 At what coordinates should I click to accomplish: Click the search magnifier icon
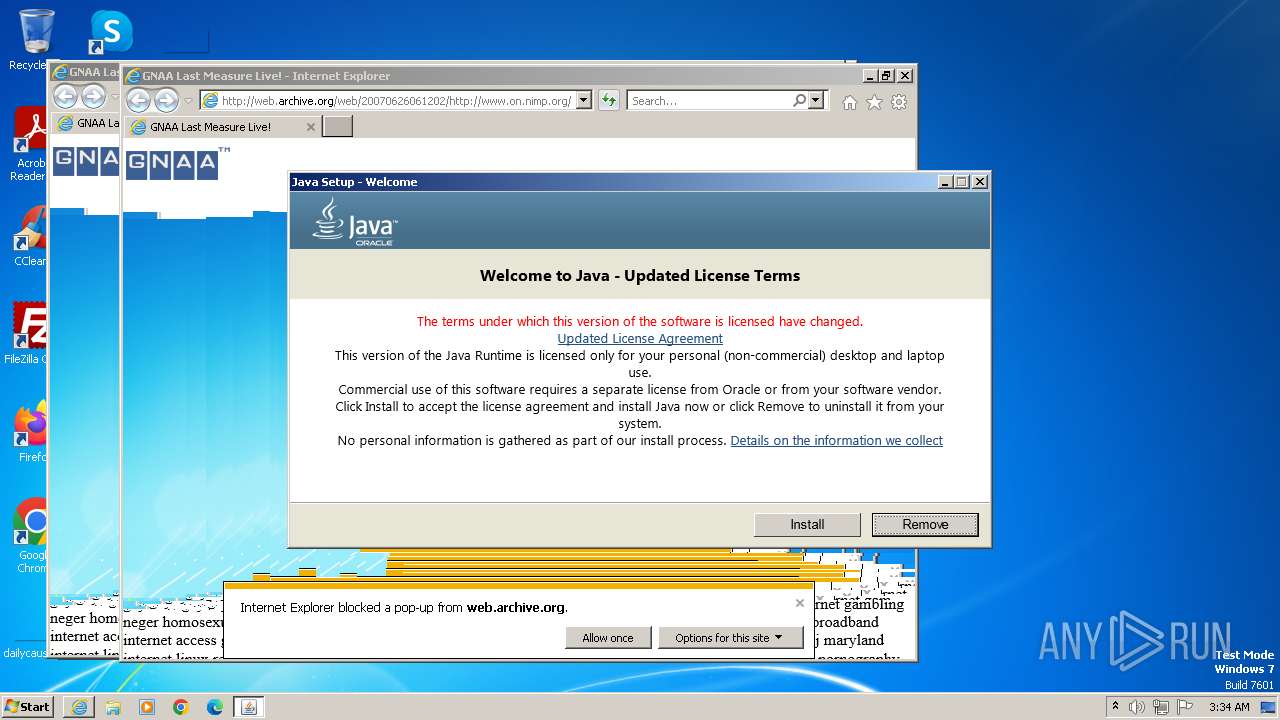point(799,100)
